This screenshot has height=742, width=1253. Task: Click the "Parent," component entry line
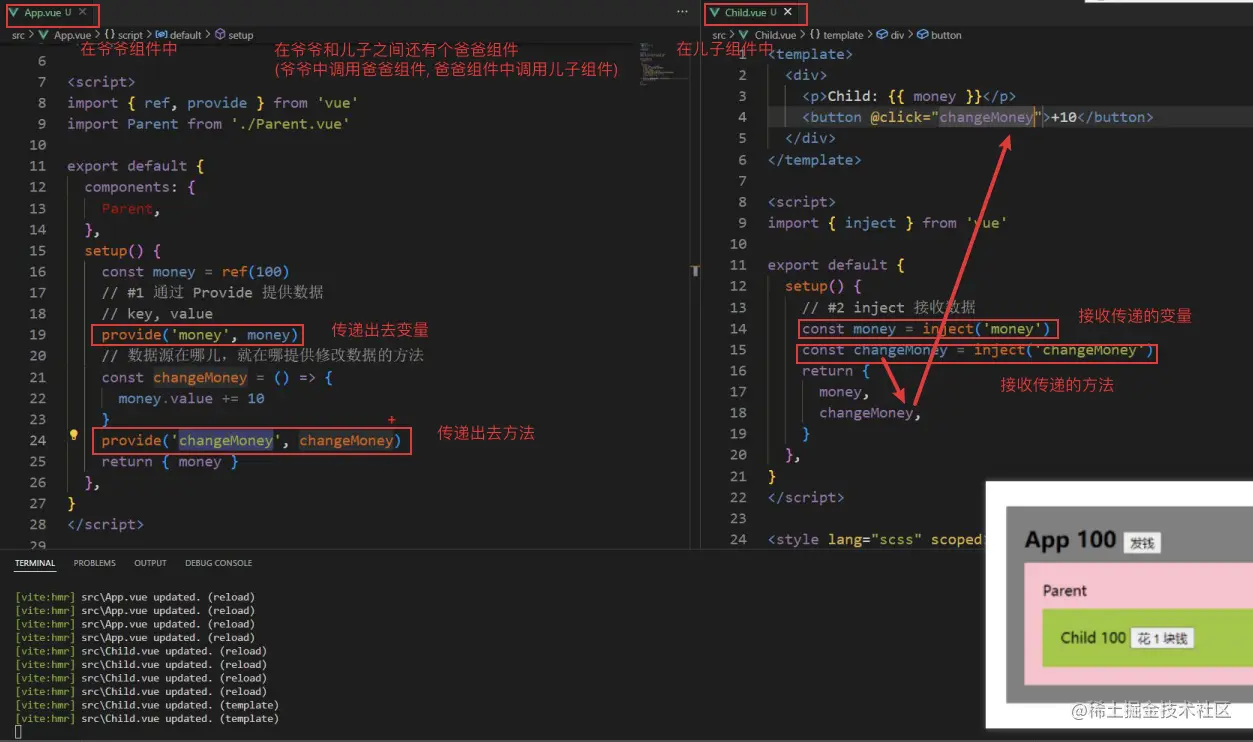(x=131, y=209)
